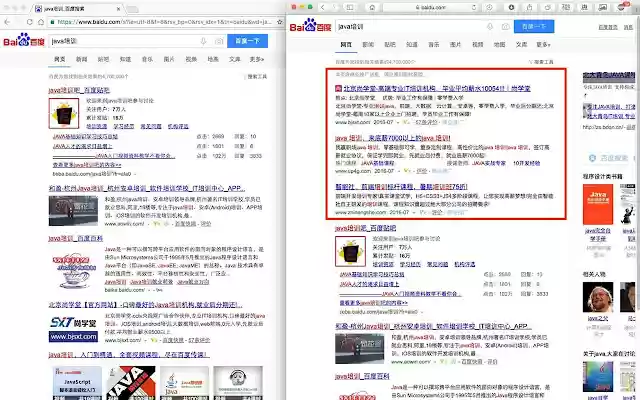Open 新闻 tab in Chrome Baidu
Image resolution: width=640 pixels, height=400 pixels.
point(82,59)
